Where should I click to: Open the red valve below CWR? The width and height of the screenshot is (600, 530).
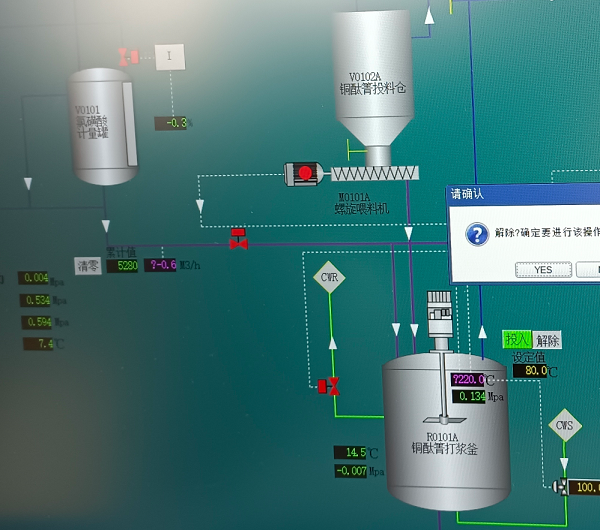click(328, 385)
